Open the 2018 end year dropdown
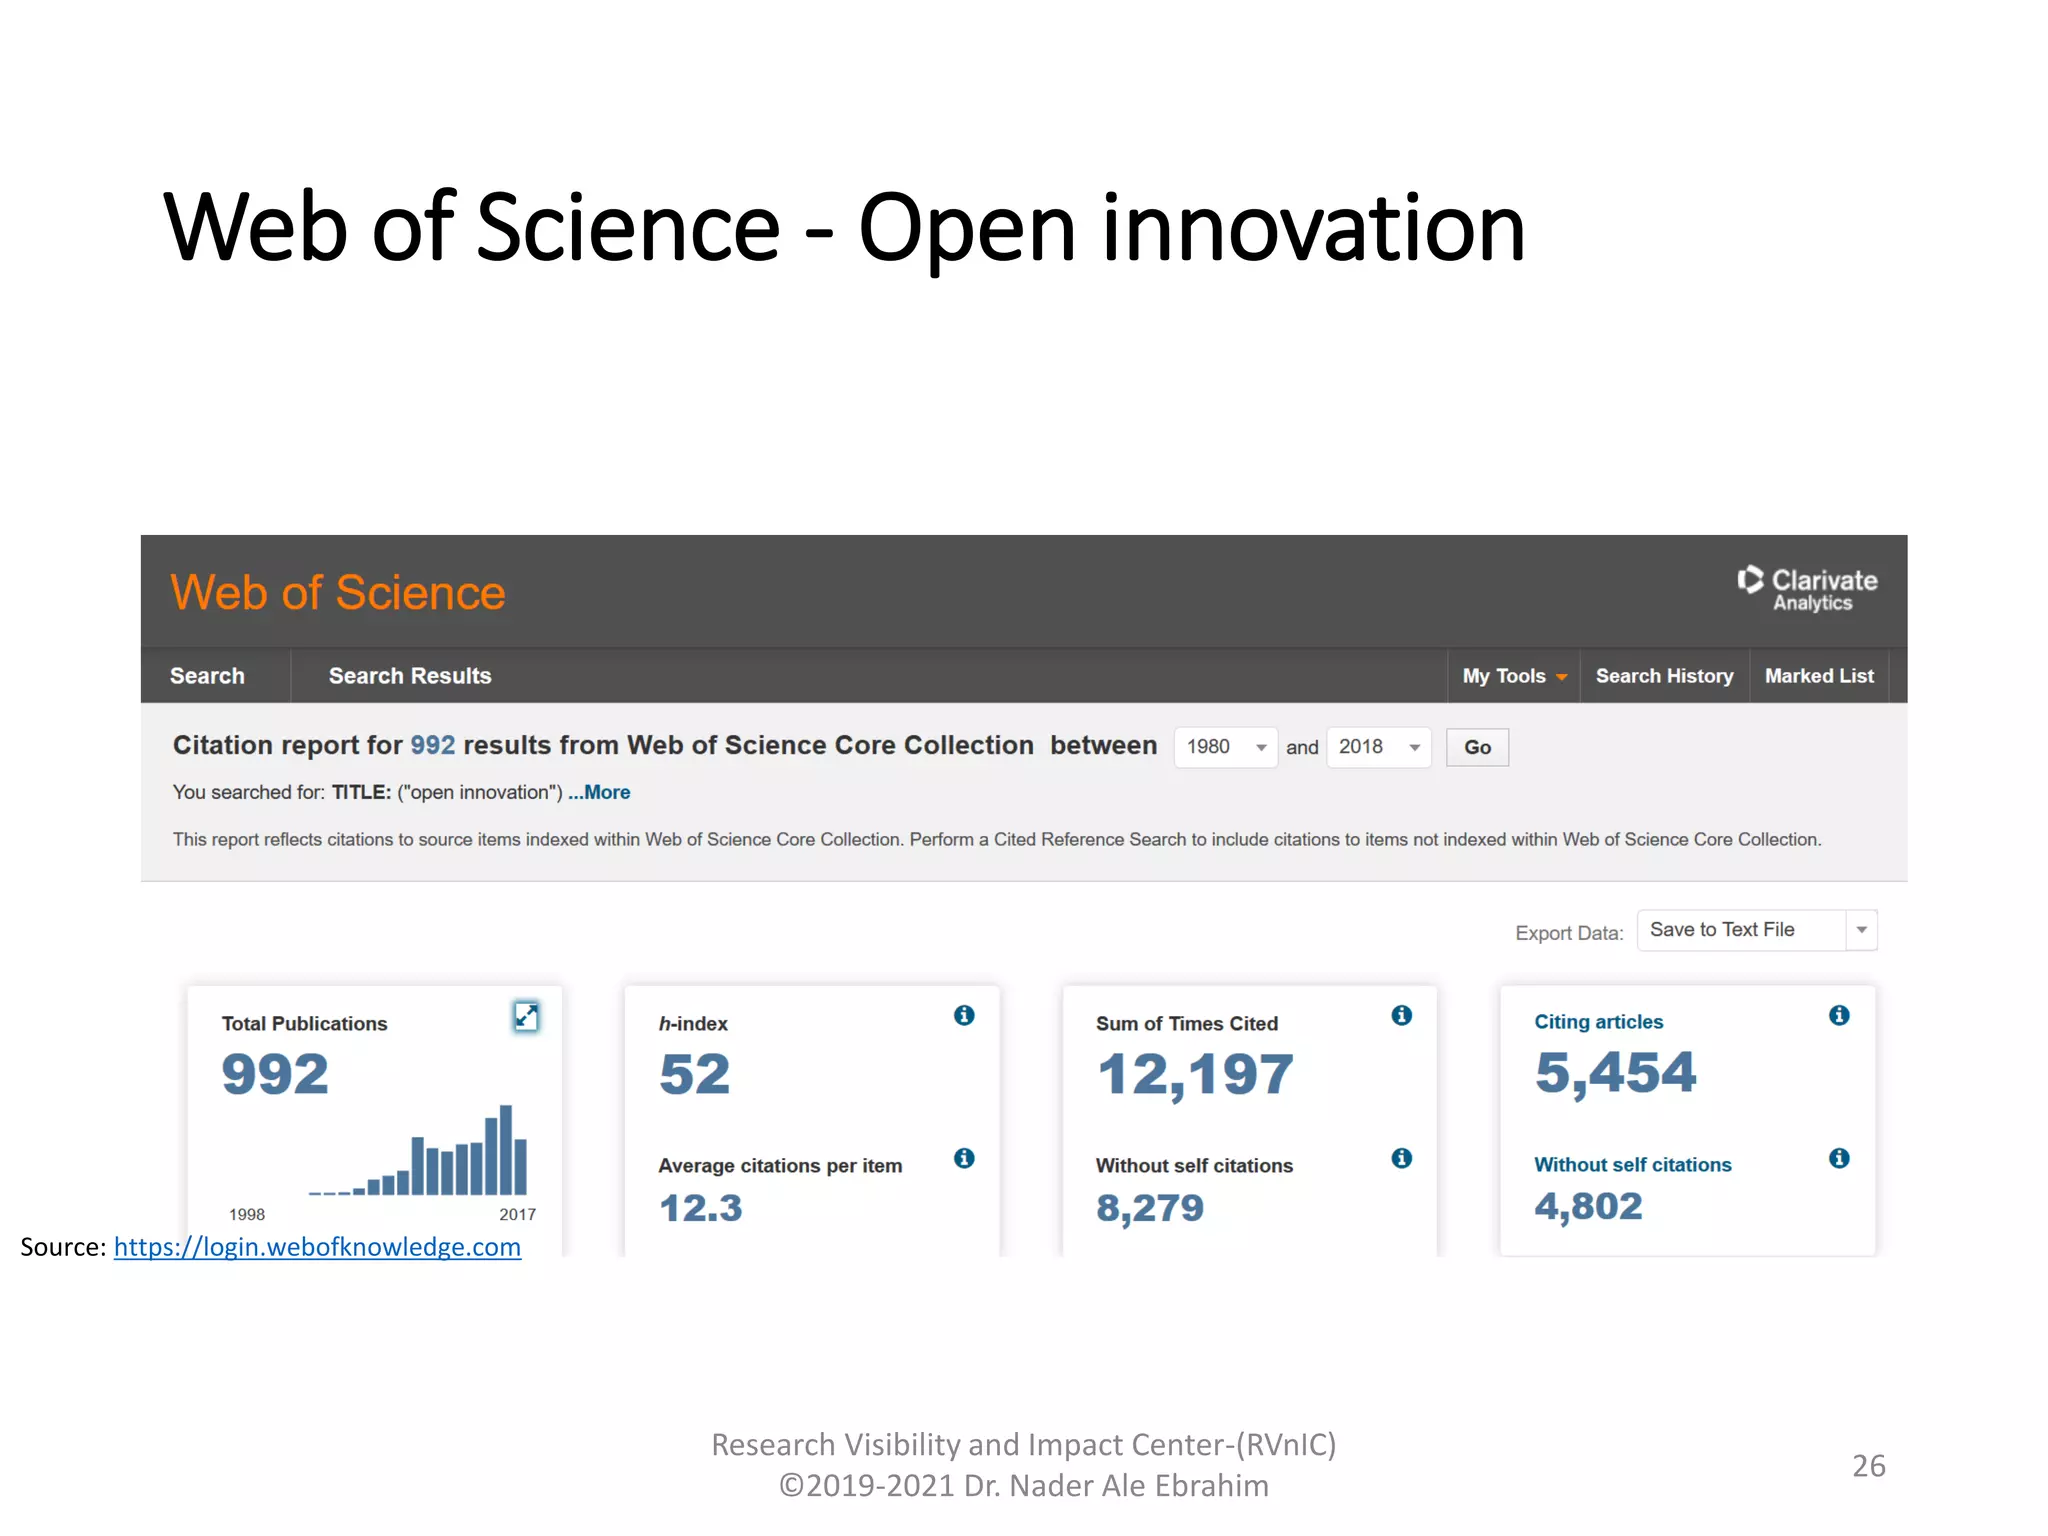 [x=1379, y=747]
